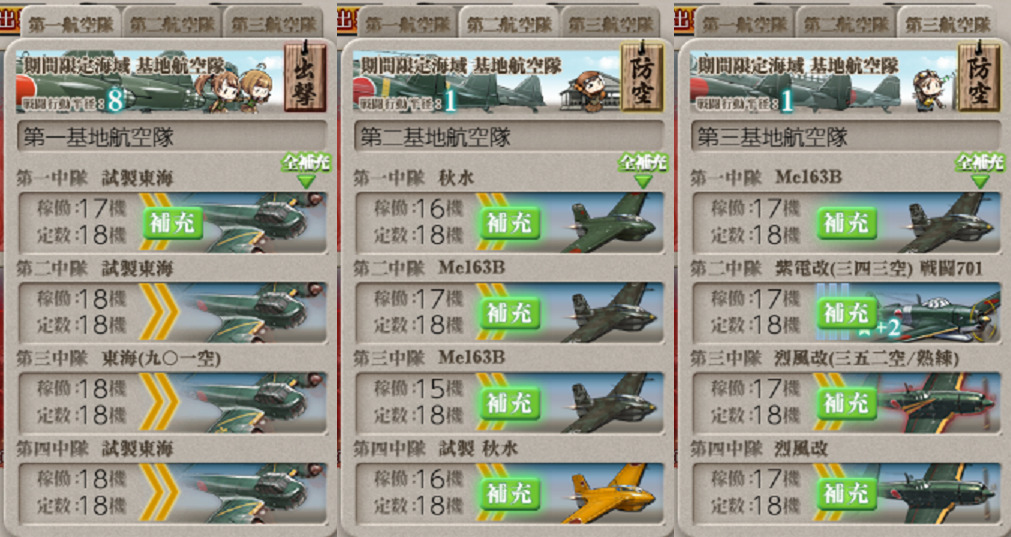Switch the 防空 tag on 第三基地航空隊
Image resolution: width=1011 pixels, height=537 pixels.
coord(979,76)
